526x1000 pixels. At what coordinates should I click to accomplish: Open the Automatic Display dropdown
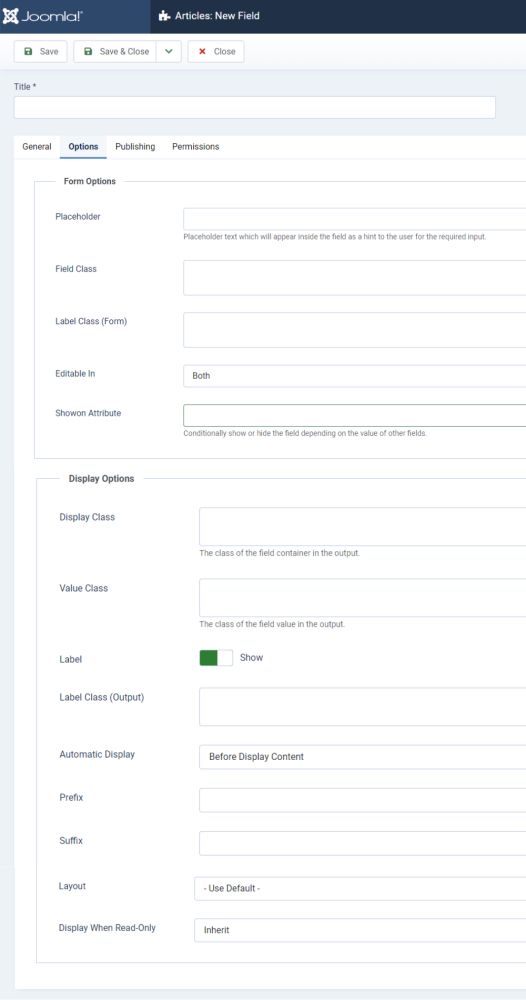pos(363,757)
